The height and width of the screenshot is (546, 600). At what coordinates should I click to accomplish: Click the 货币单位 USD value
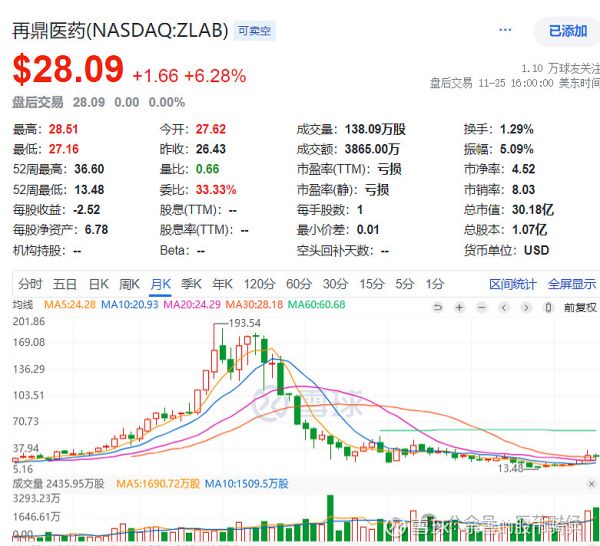click(536, 250)
